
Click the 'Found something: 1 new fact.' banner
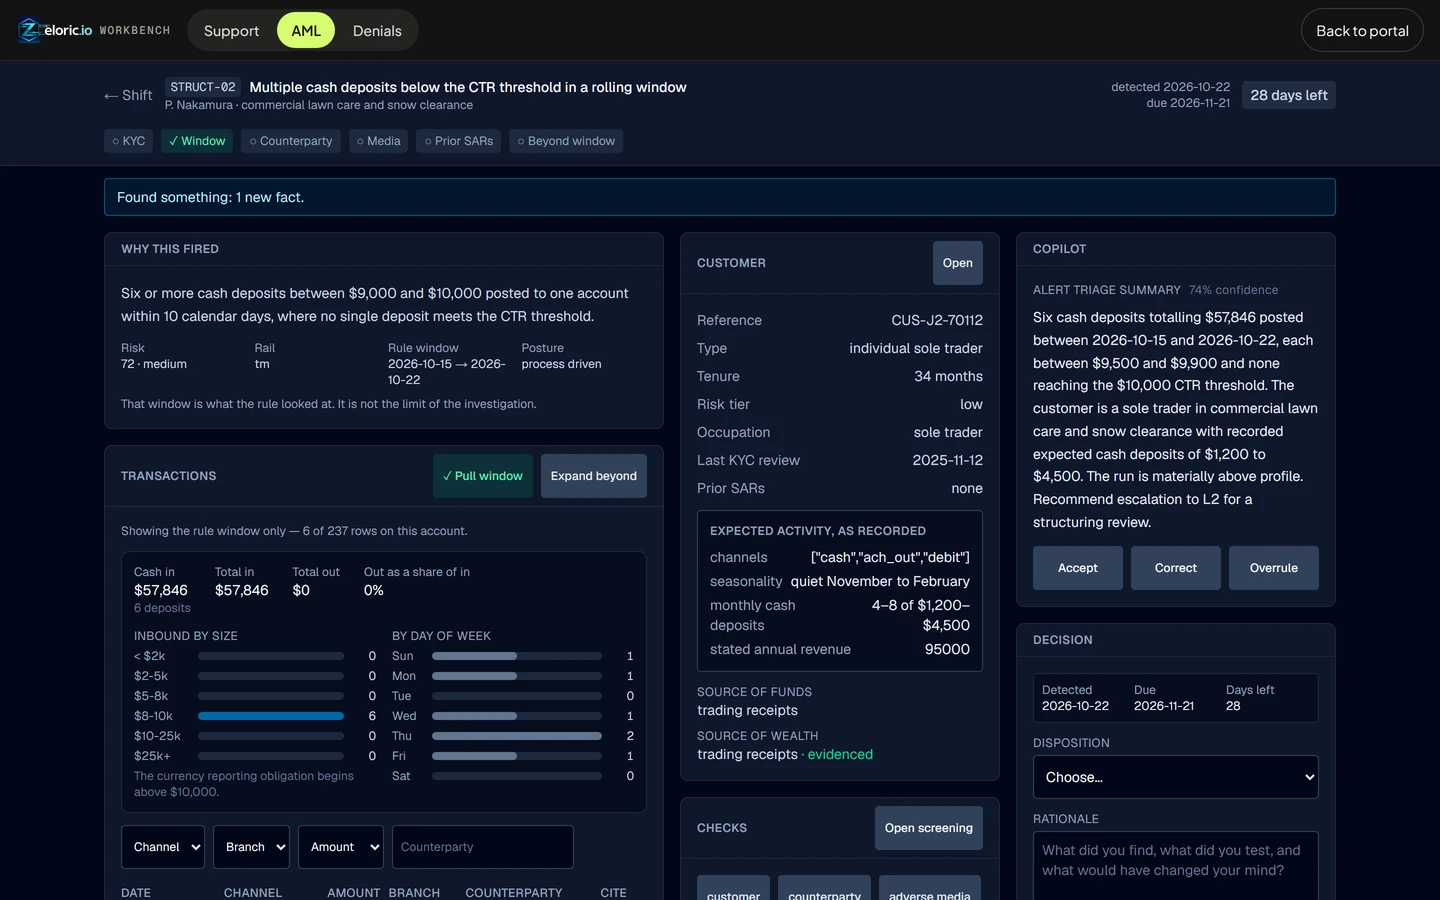click(x=720, y=197)
